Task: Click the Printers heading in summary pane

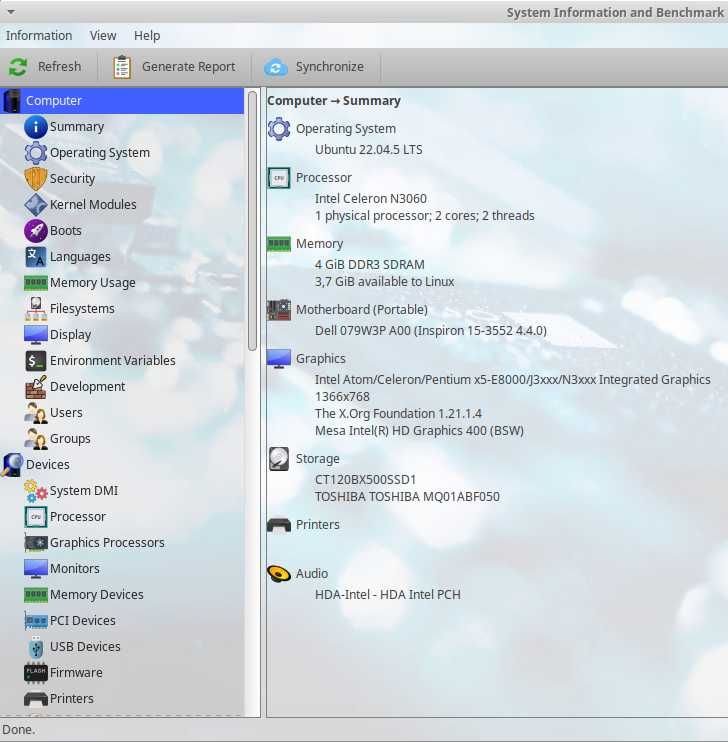Action: pos(318,524)
